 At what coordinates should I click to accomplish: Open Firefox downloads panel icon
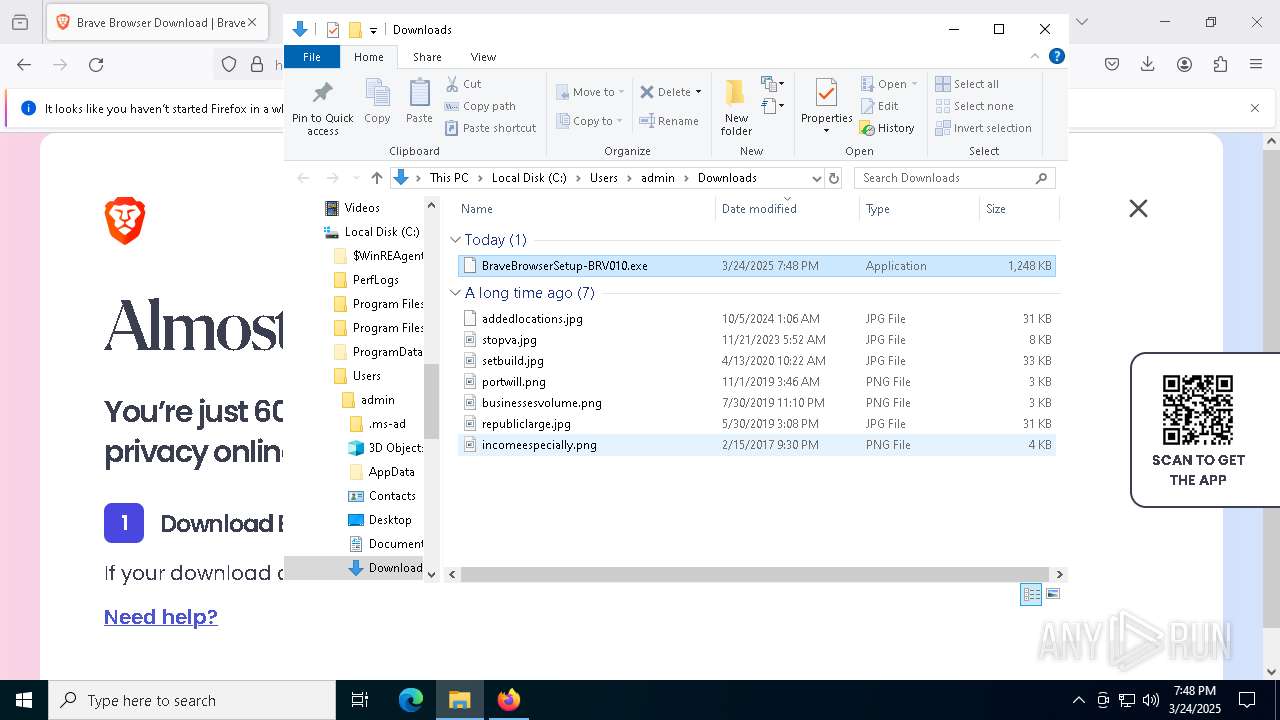point(1148,64)
